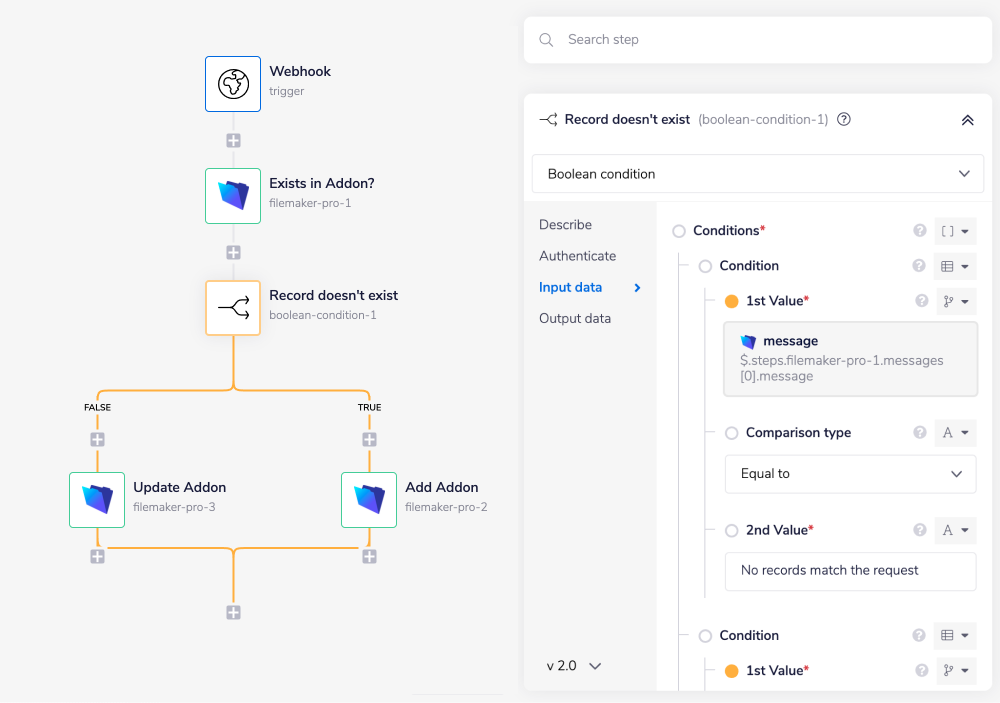Image resolution: width=1000 pixels, height=703 pixels.
Task: Select the Exists in Addon? FileMaker icon
Action: coord(233,196)
